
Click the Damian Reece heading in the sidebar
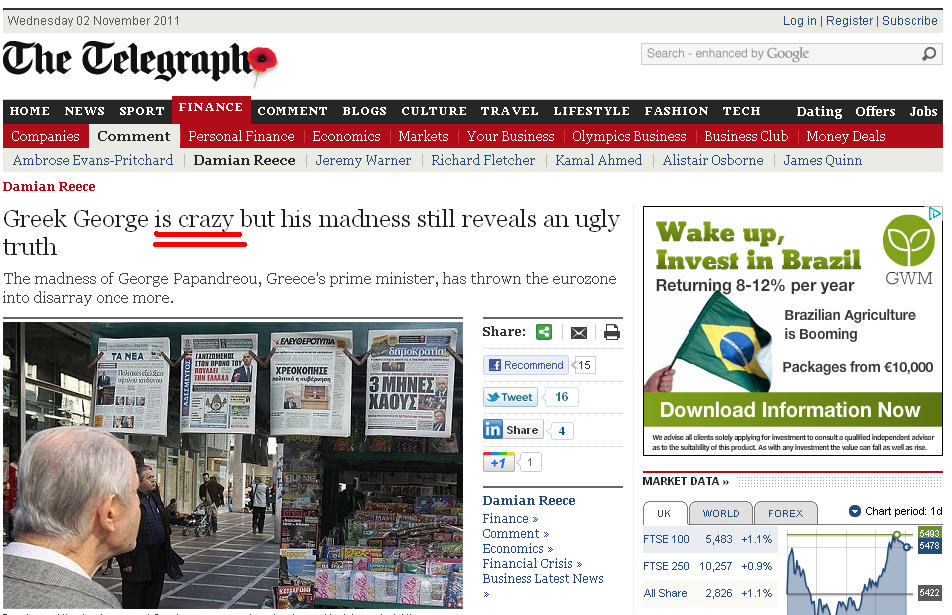529,500
